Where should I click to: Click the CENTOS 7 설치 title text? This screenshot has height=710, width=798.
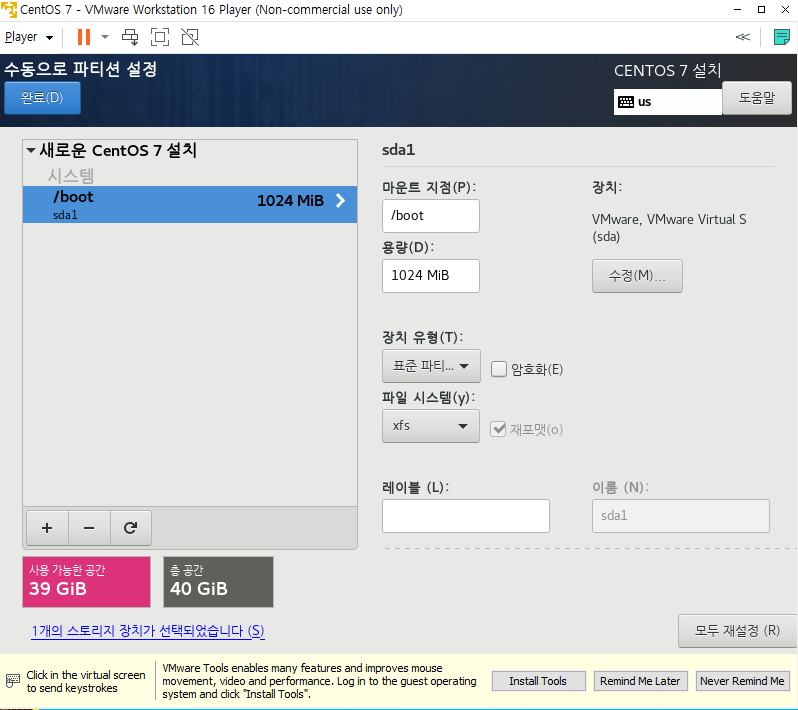(668, 70)
